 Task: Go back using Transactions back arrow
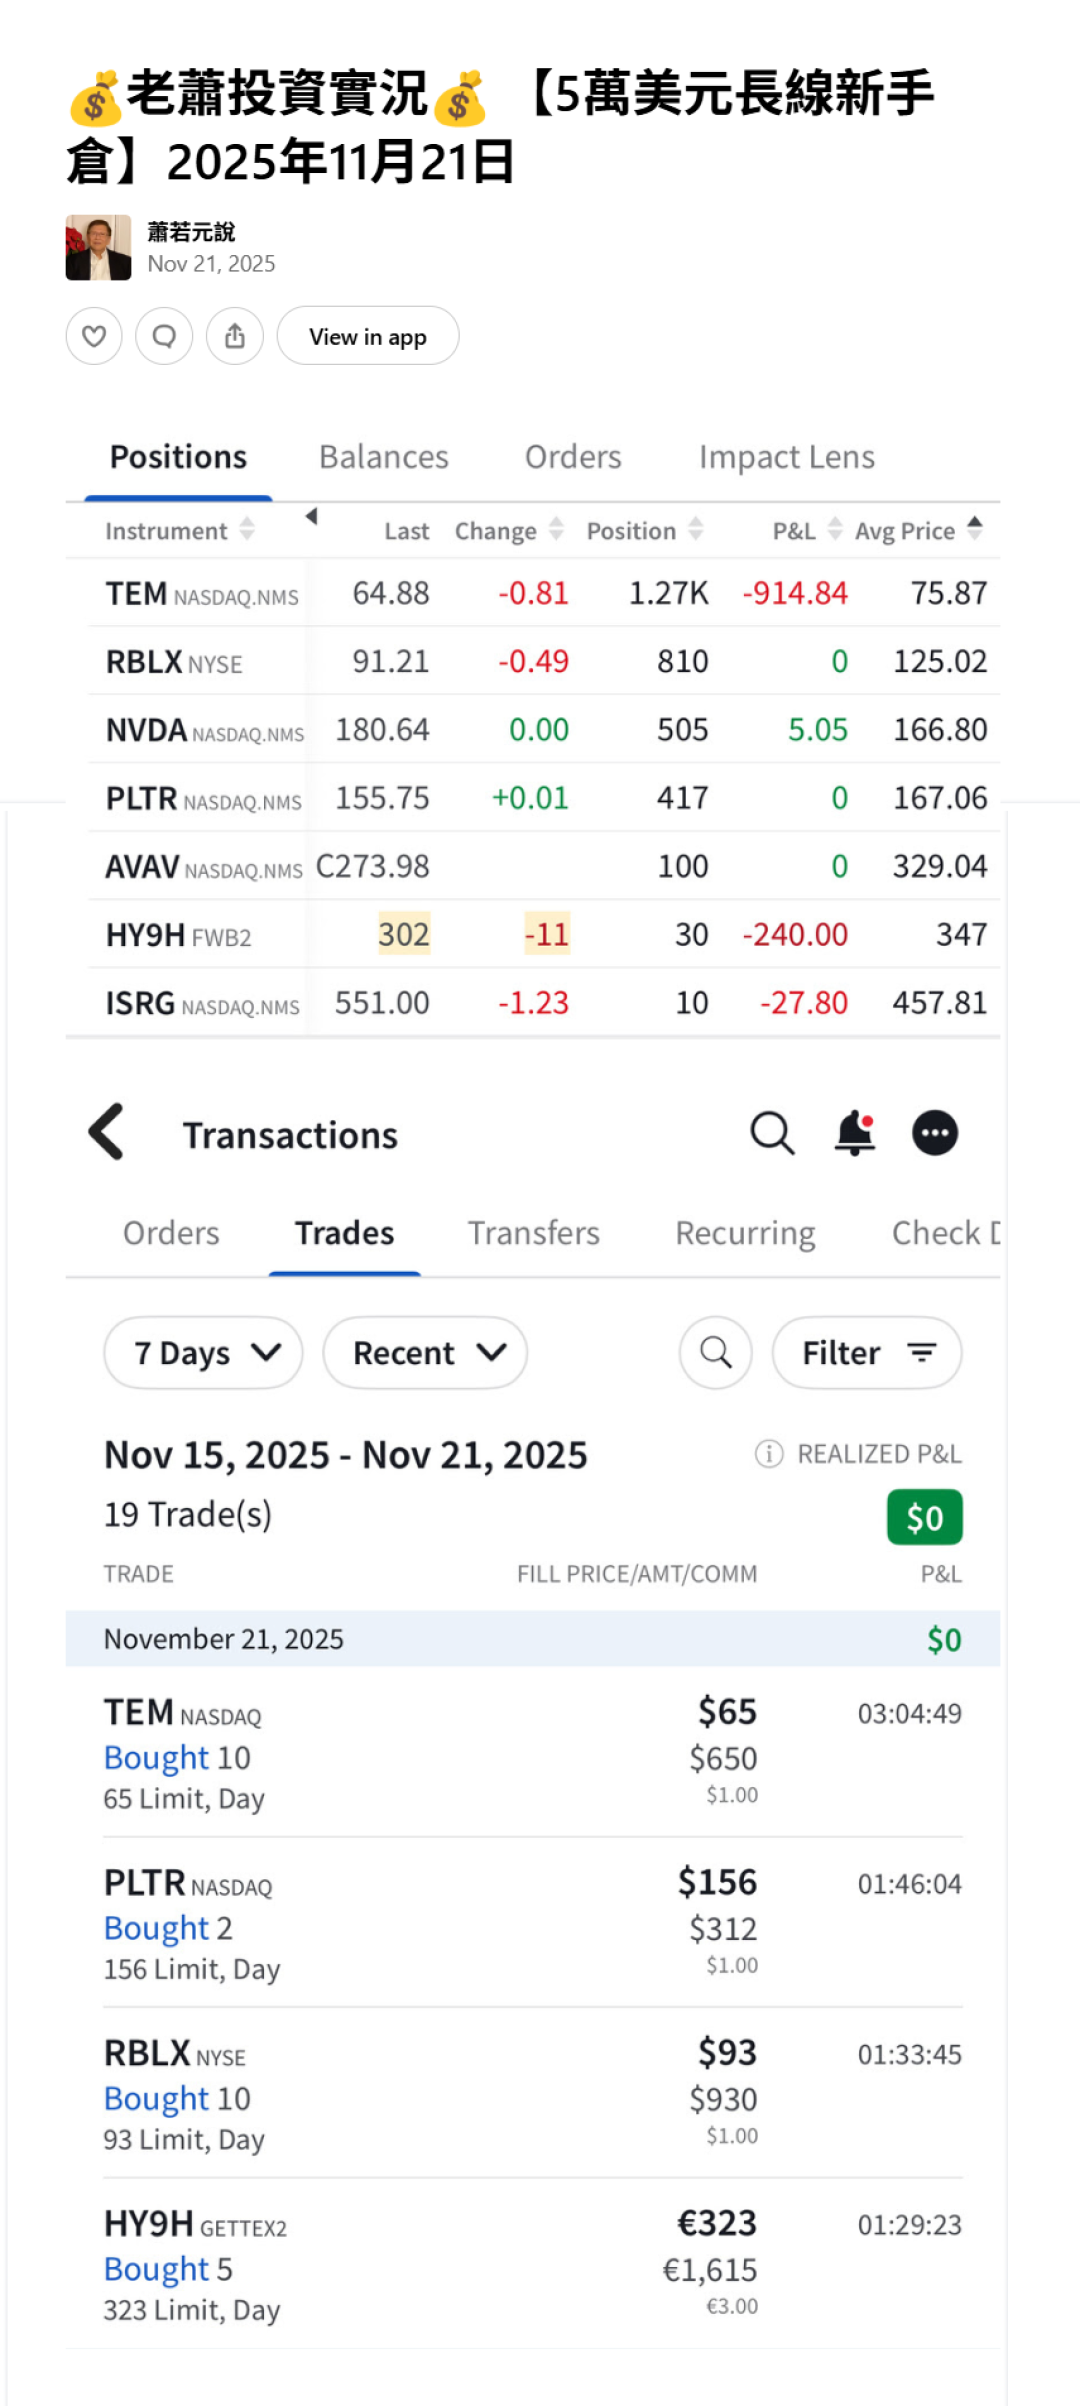pyautogui.click(x=107, y=1132)
